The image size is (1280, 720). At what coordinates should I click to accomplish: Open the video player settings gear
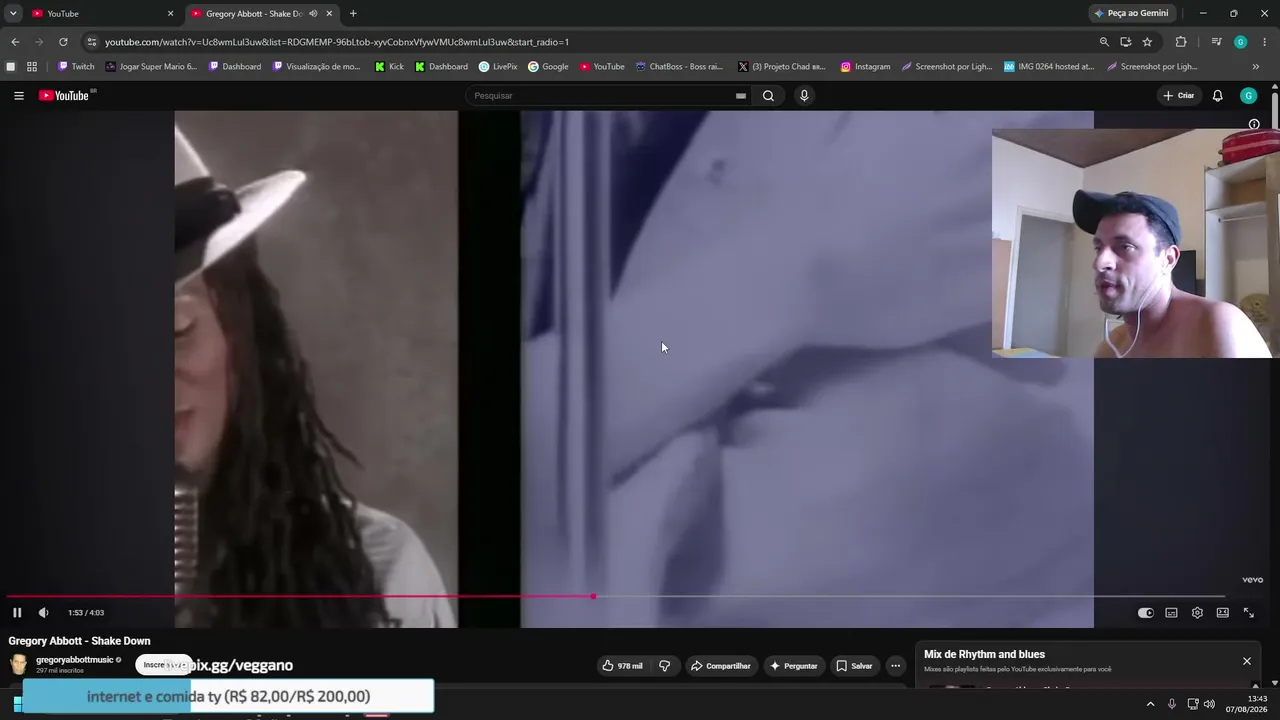pyautogui.click(x=1197, y=613)
